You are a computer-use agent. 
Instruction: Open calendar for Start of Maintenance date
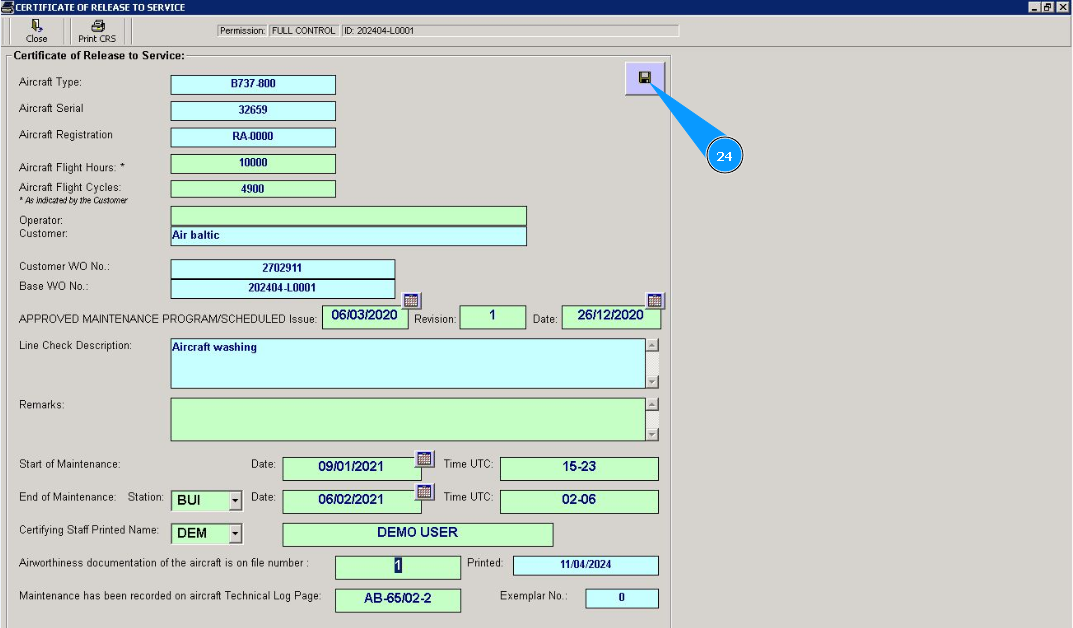coord(425,459)
